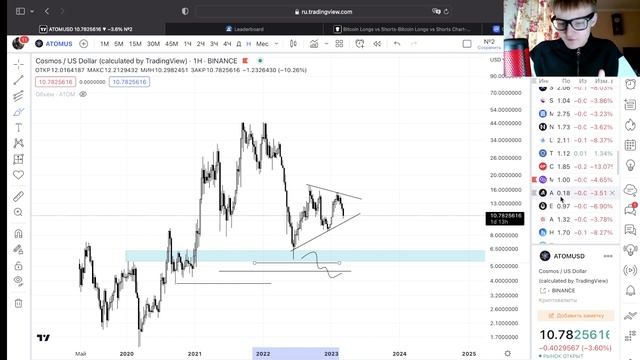The image size is (640, 360).
Task: Open the chart layout selector square
Action: click(467, 44)
